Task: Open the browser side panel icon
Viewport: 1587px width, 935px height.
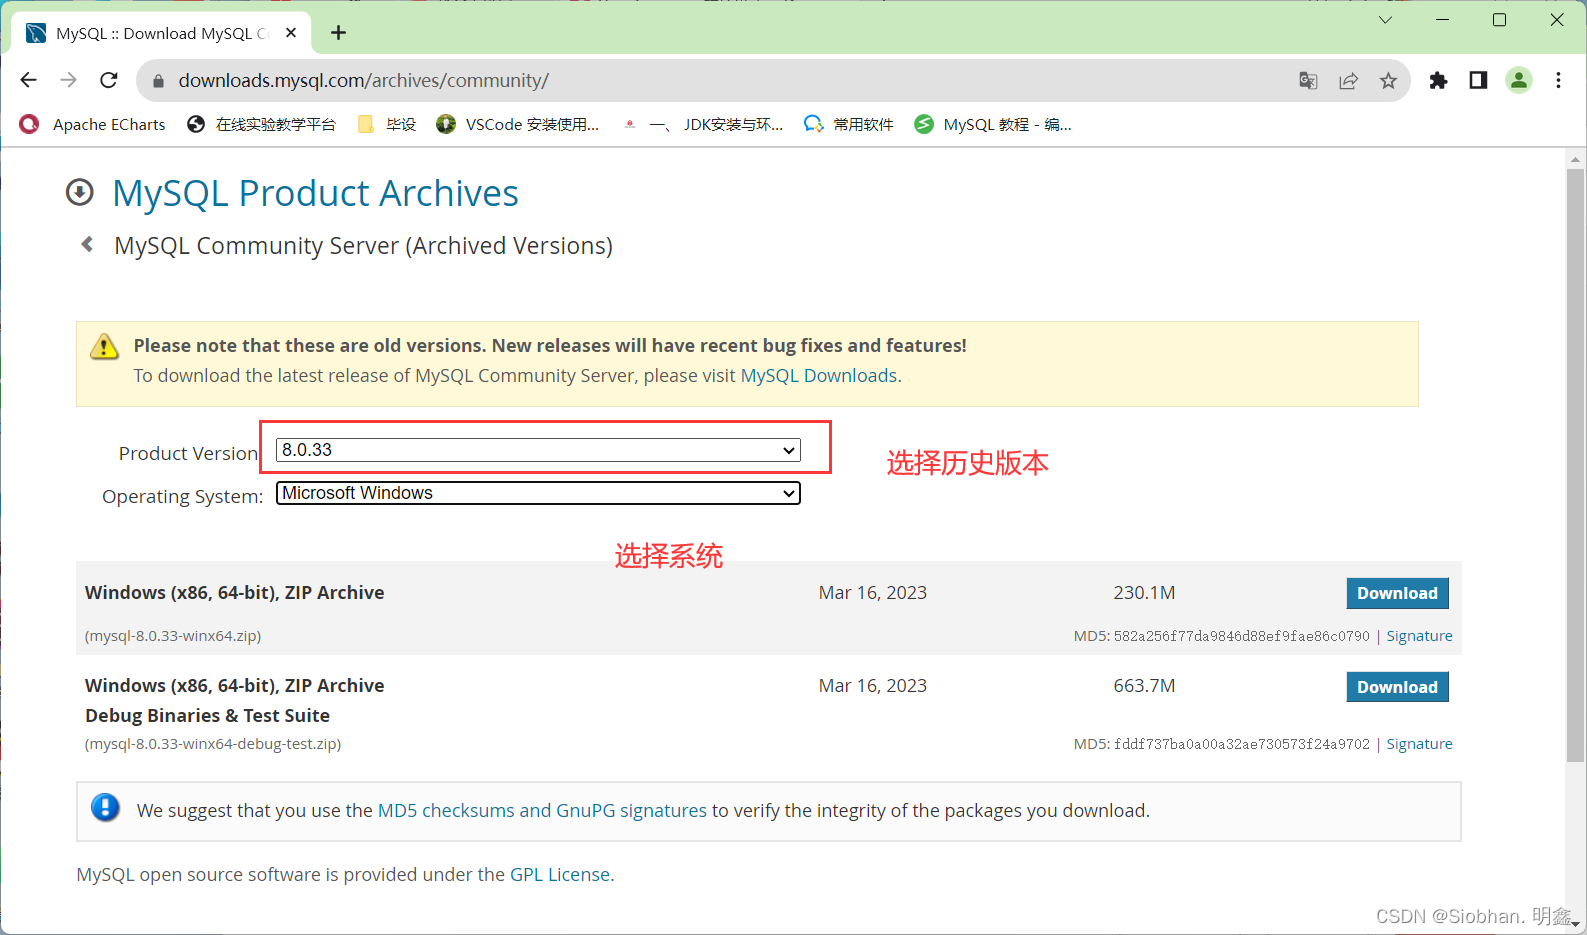Action: pyautogui.click(x=1478, y=80)
